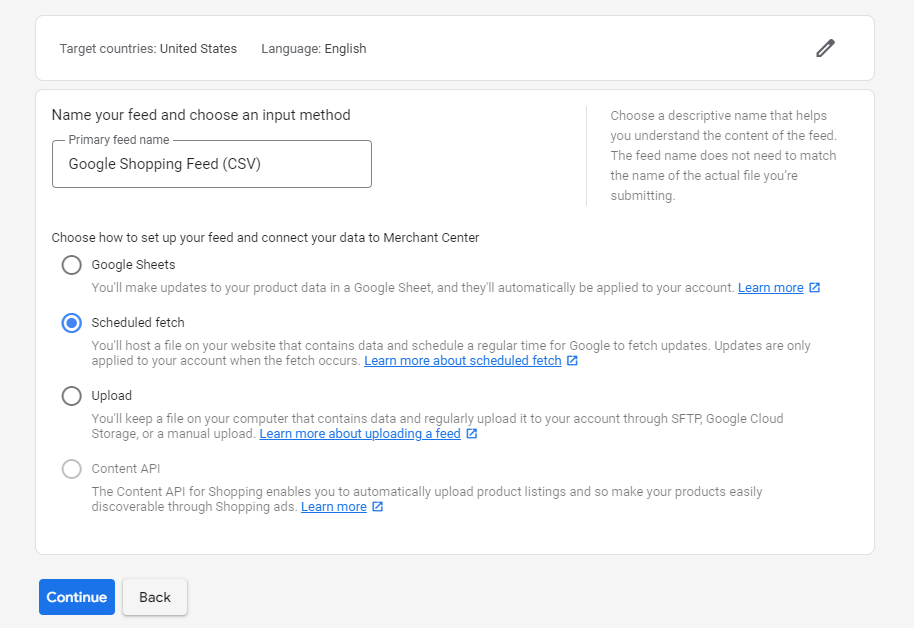Click the pencil edit icon for target countries
914x628 pixels.
[x=825, y=48]
